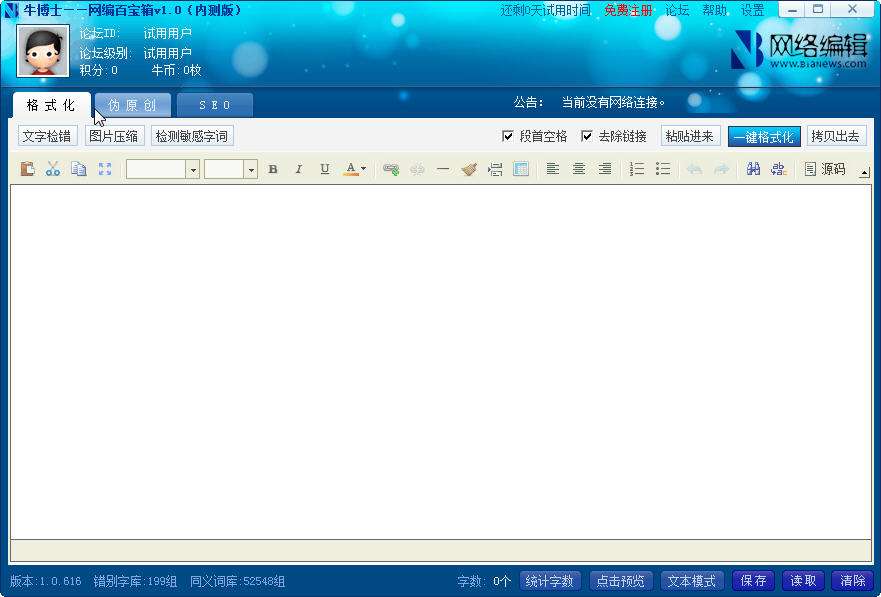Click the fullscreen expand icon in toolbar
This screenshot has width=881, height=597.
(x=105, y=168)
